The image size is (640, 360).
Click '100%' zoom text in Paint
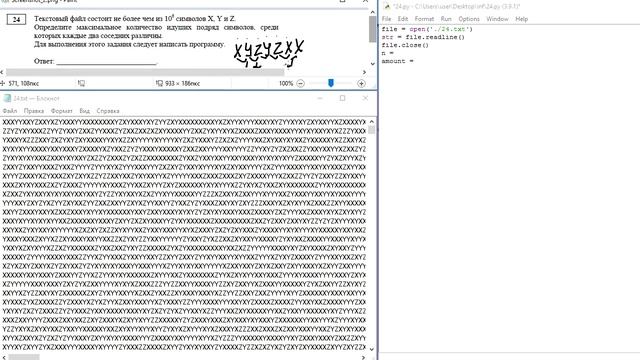point(286,83)
